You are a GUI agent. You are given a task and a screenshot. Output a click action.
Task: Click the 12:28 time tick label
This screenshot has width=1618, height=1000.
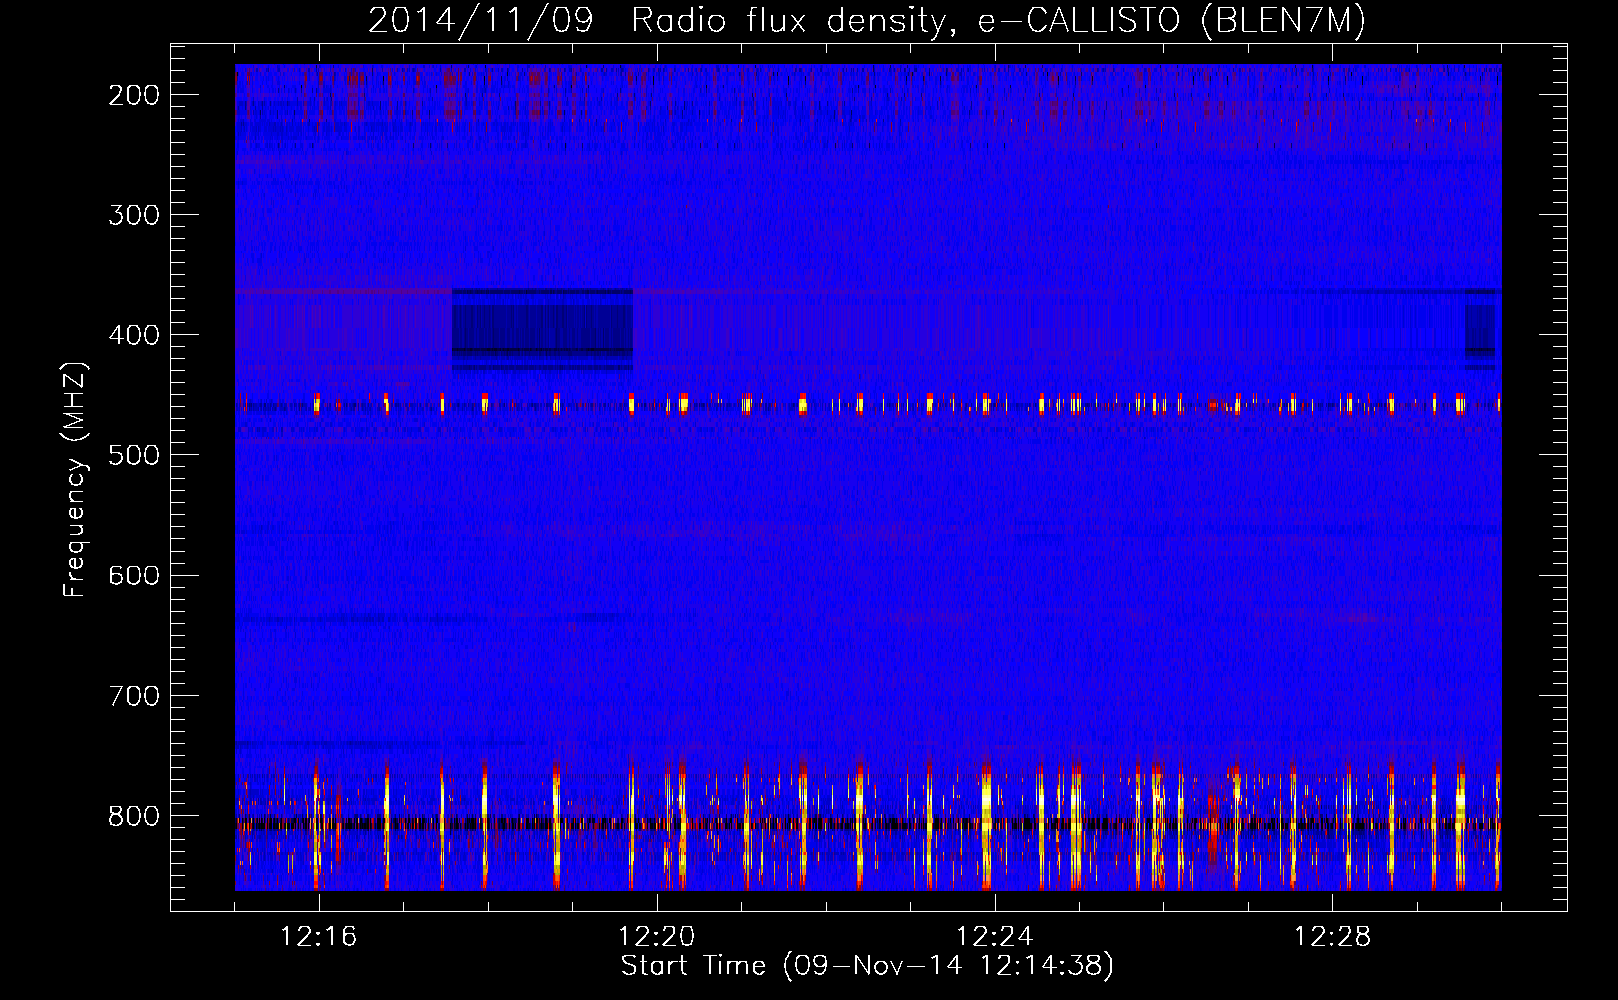[x=1333, y=937]
